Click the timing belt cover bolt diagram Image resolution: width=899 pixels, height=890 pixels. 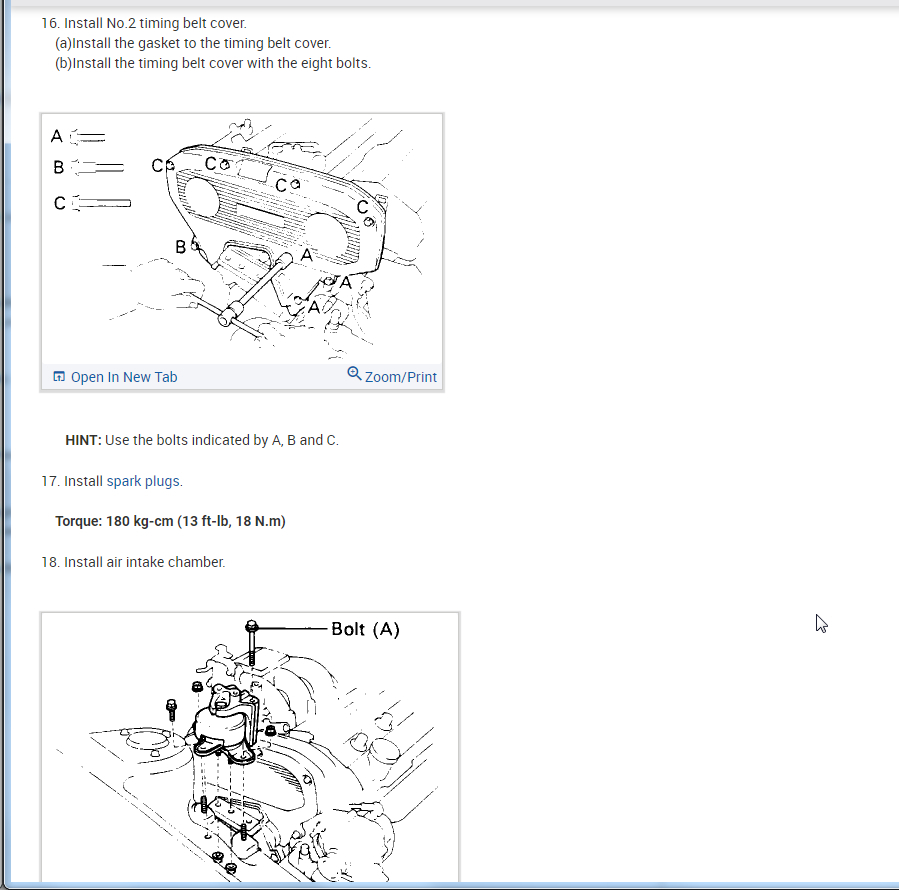pos(242,239)
